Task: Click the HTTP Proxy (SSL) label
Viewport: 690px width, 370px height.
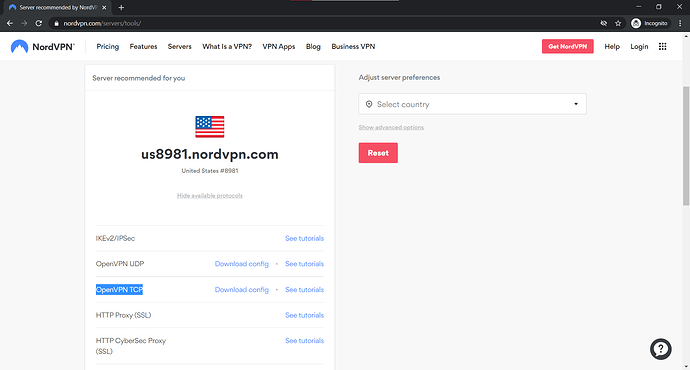Action: [123, 315]
